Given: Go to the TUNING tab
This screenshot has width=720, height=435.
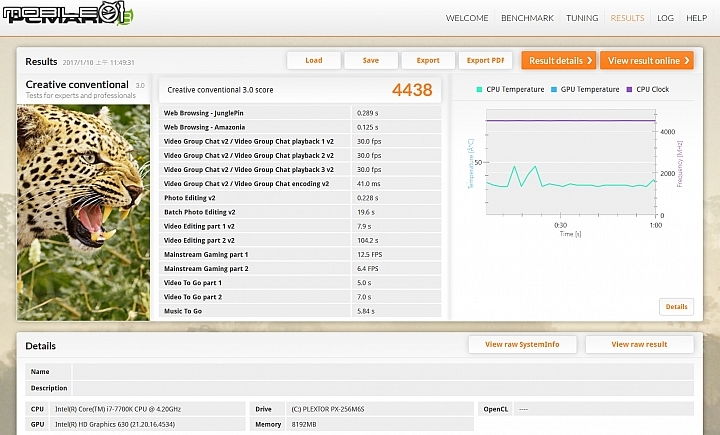Looking at the screenshot, I should (x=582, y=18).
